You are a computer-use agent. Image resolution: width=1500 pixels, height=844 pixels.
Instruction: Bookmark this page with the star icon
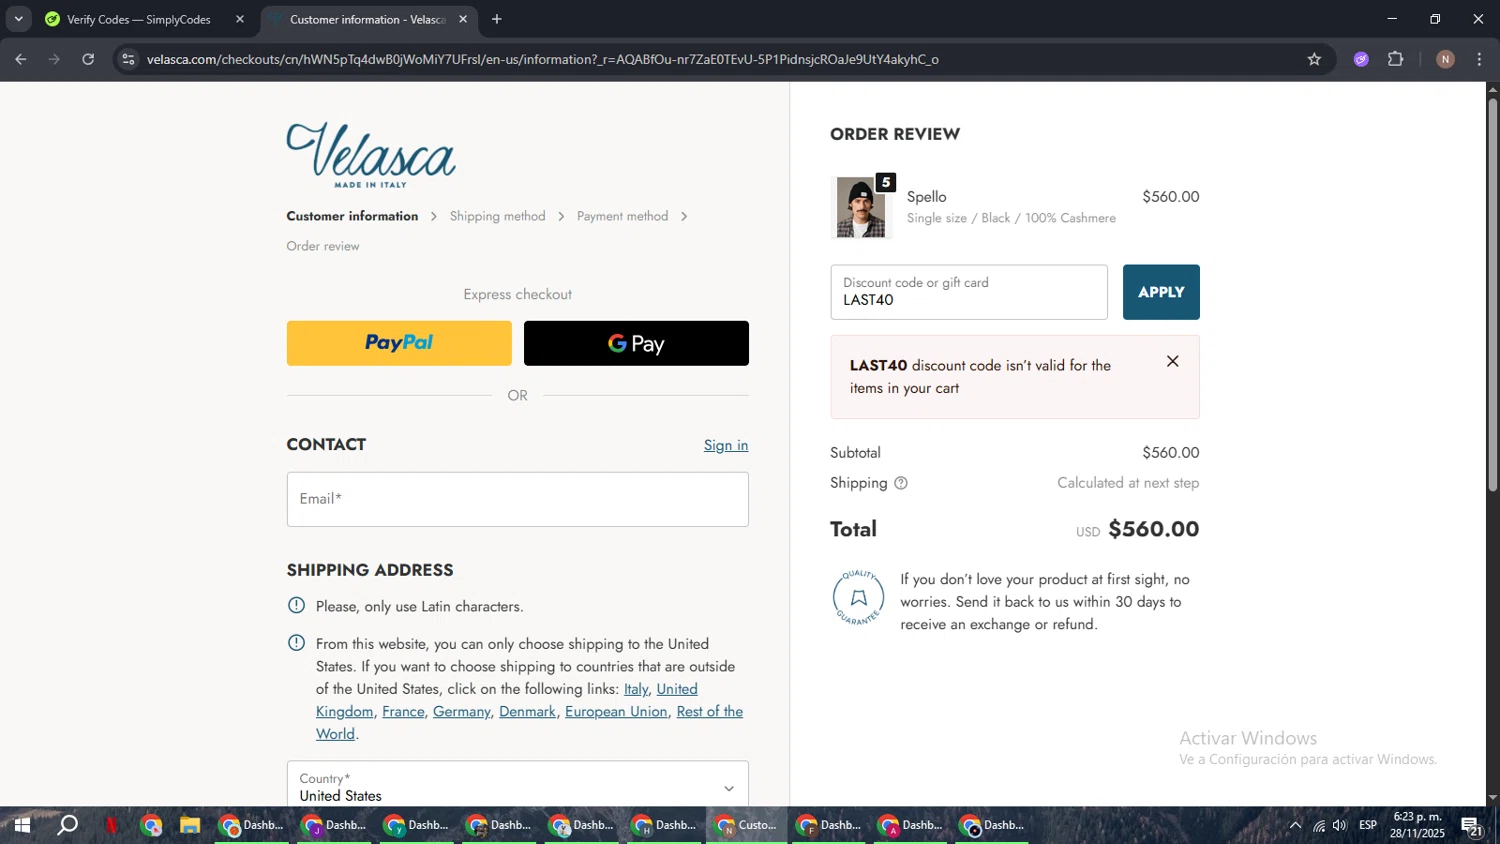pyautogui.click(x=1314, y=59)
